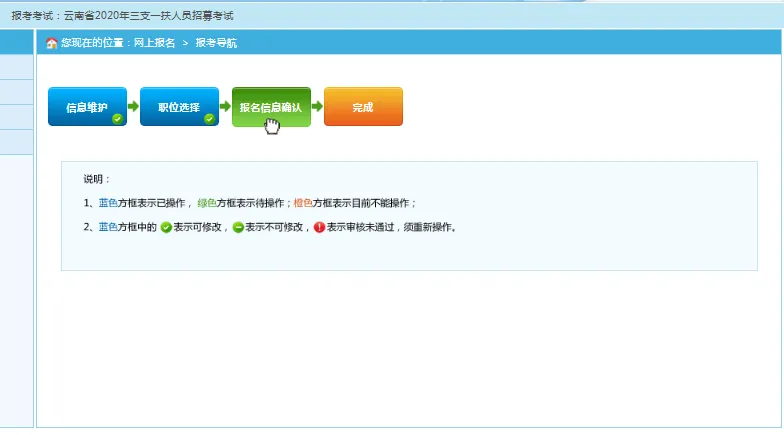Open the 报考导航 breadcrumb link
This screenshot has width=784, height=435.
[216, 43]
